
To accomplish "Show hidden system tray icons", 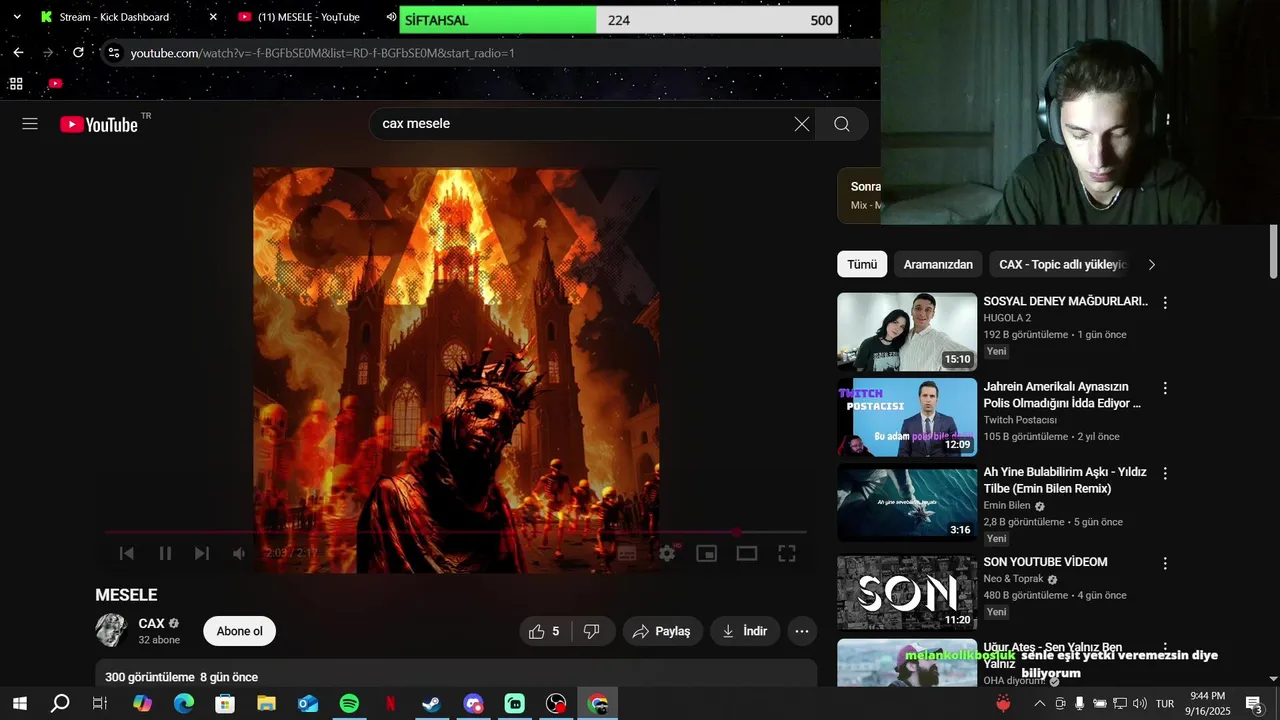I will click(x=1039, y=703).
